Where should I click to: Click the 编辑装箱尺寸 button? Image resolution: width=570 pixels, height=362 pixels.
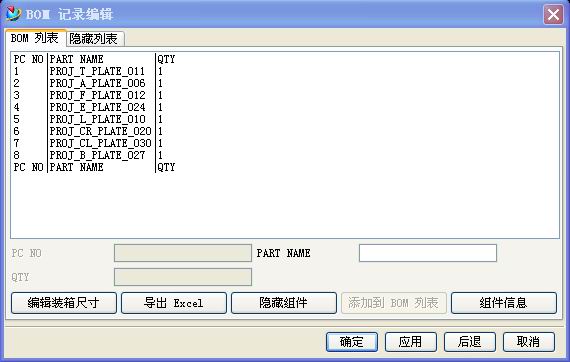coord(64,303)
